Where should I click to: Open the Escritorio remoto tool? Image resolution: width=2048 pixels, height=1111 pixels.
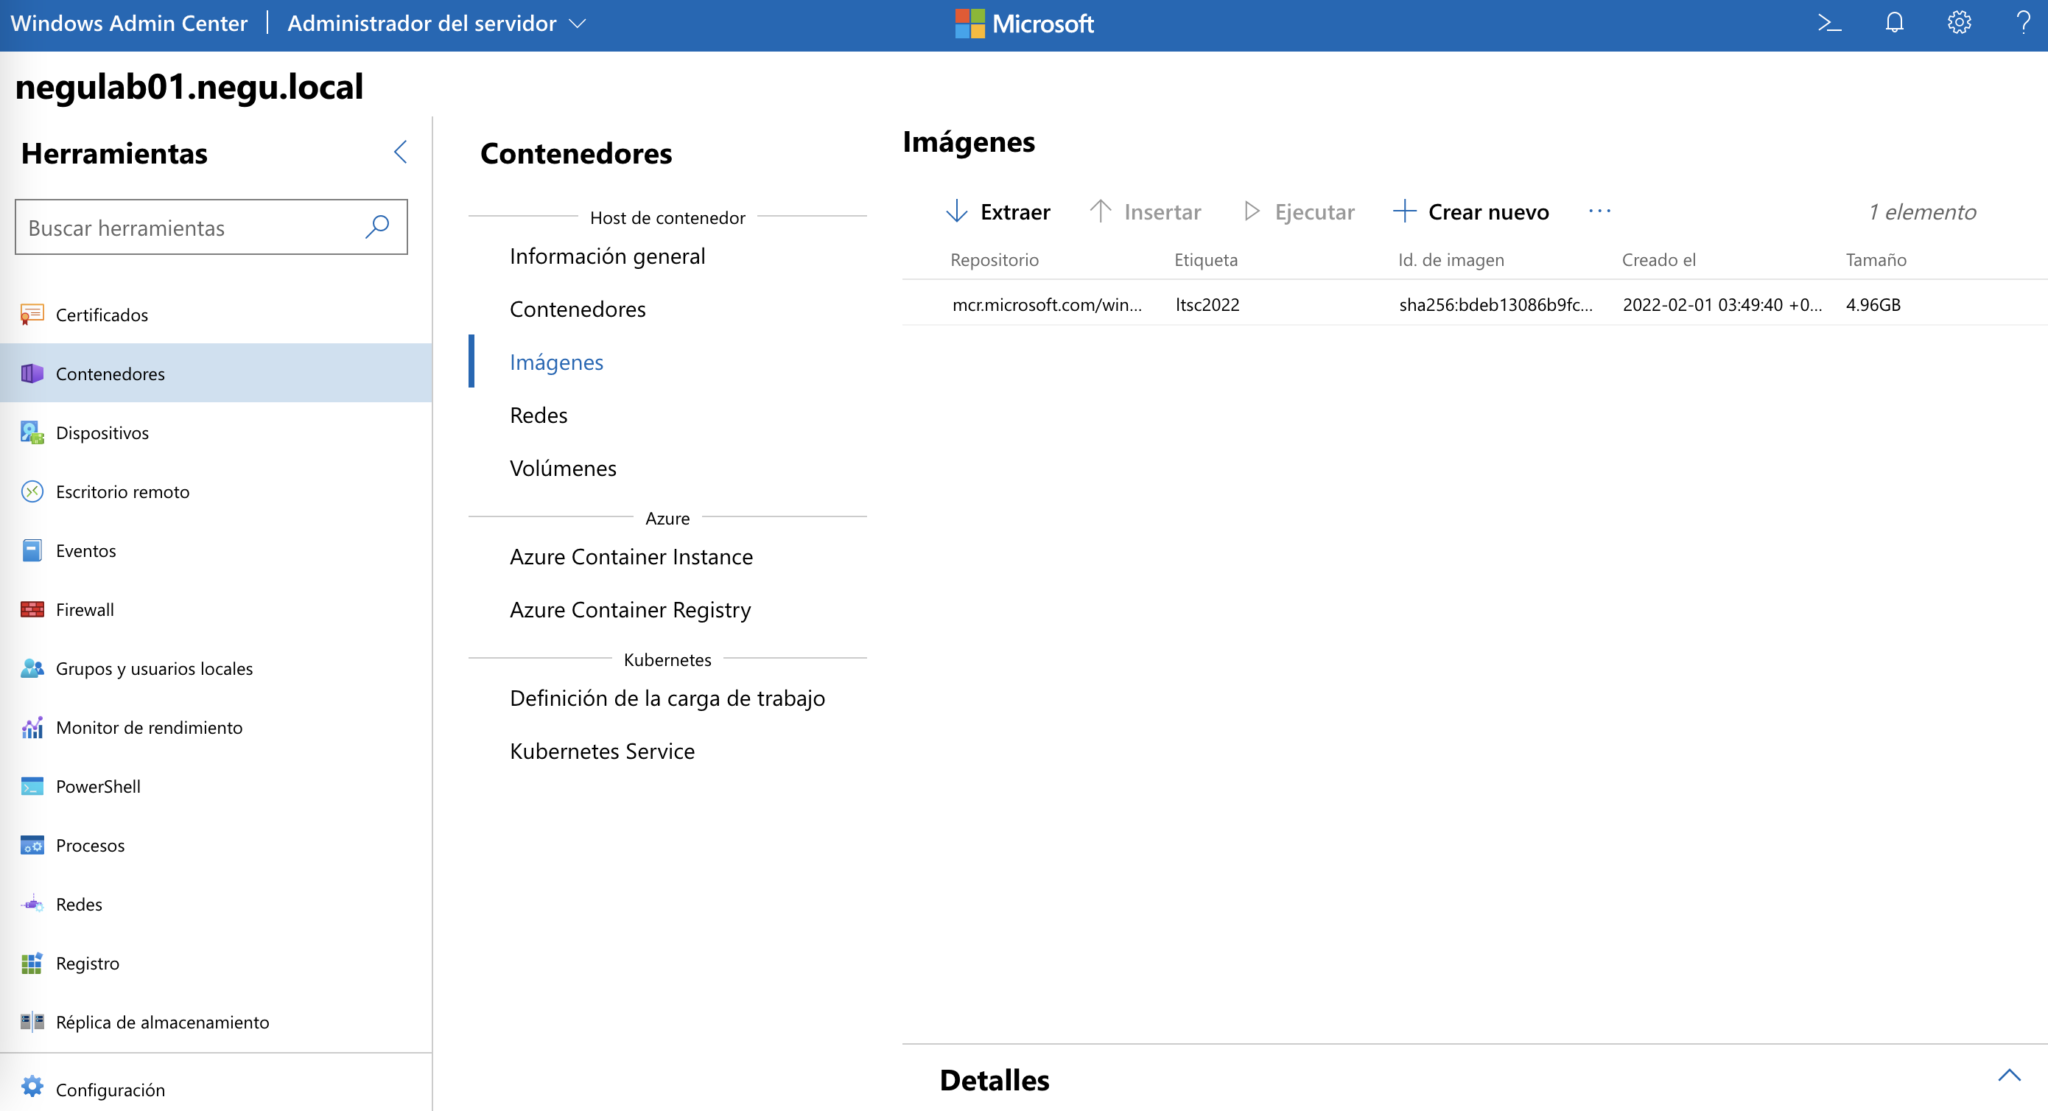[122, 491]
